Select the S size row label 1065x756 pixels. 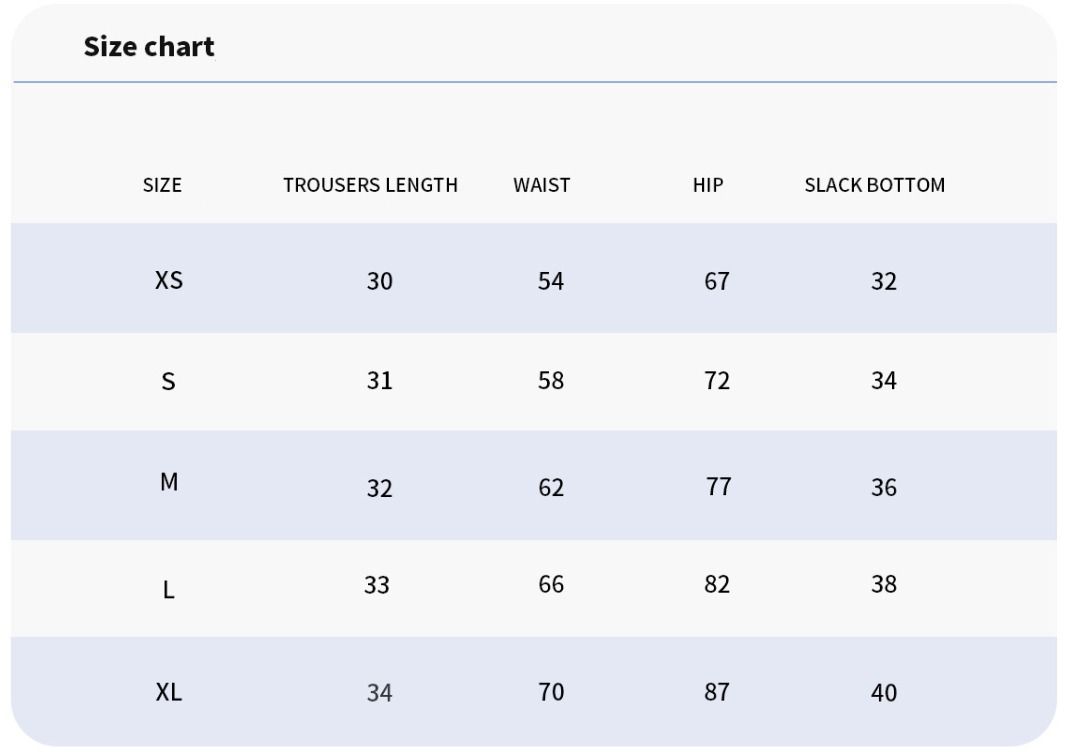coord(168,381)
